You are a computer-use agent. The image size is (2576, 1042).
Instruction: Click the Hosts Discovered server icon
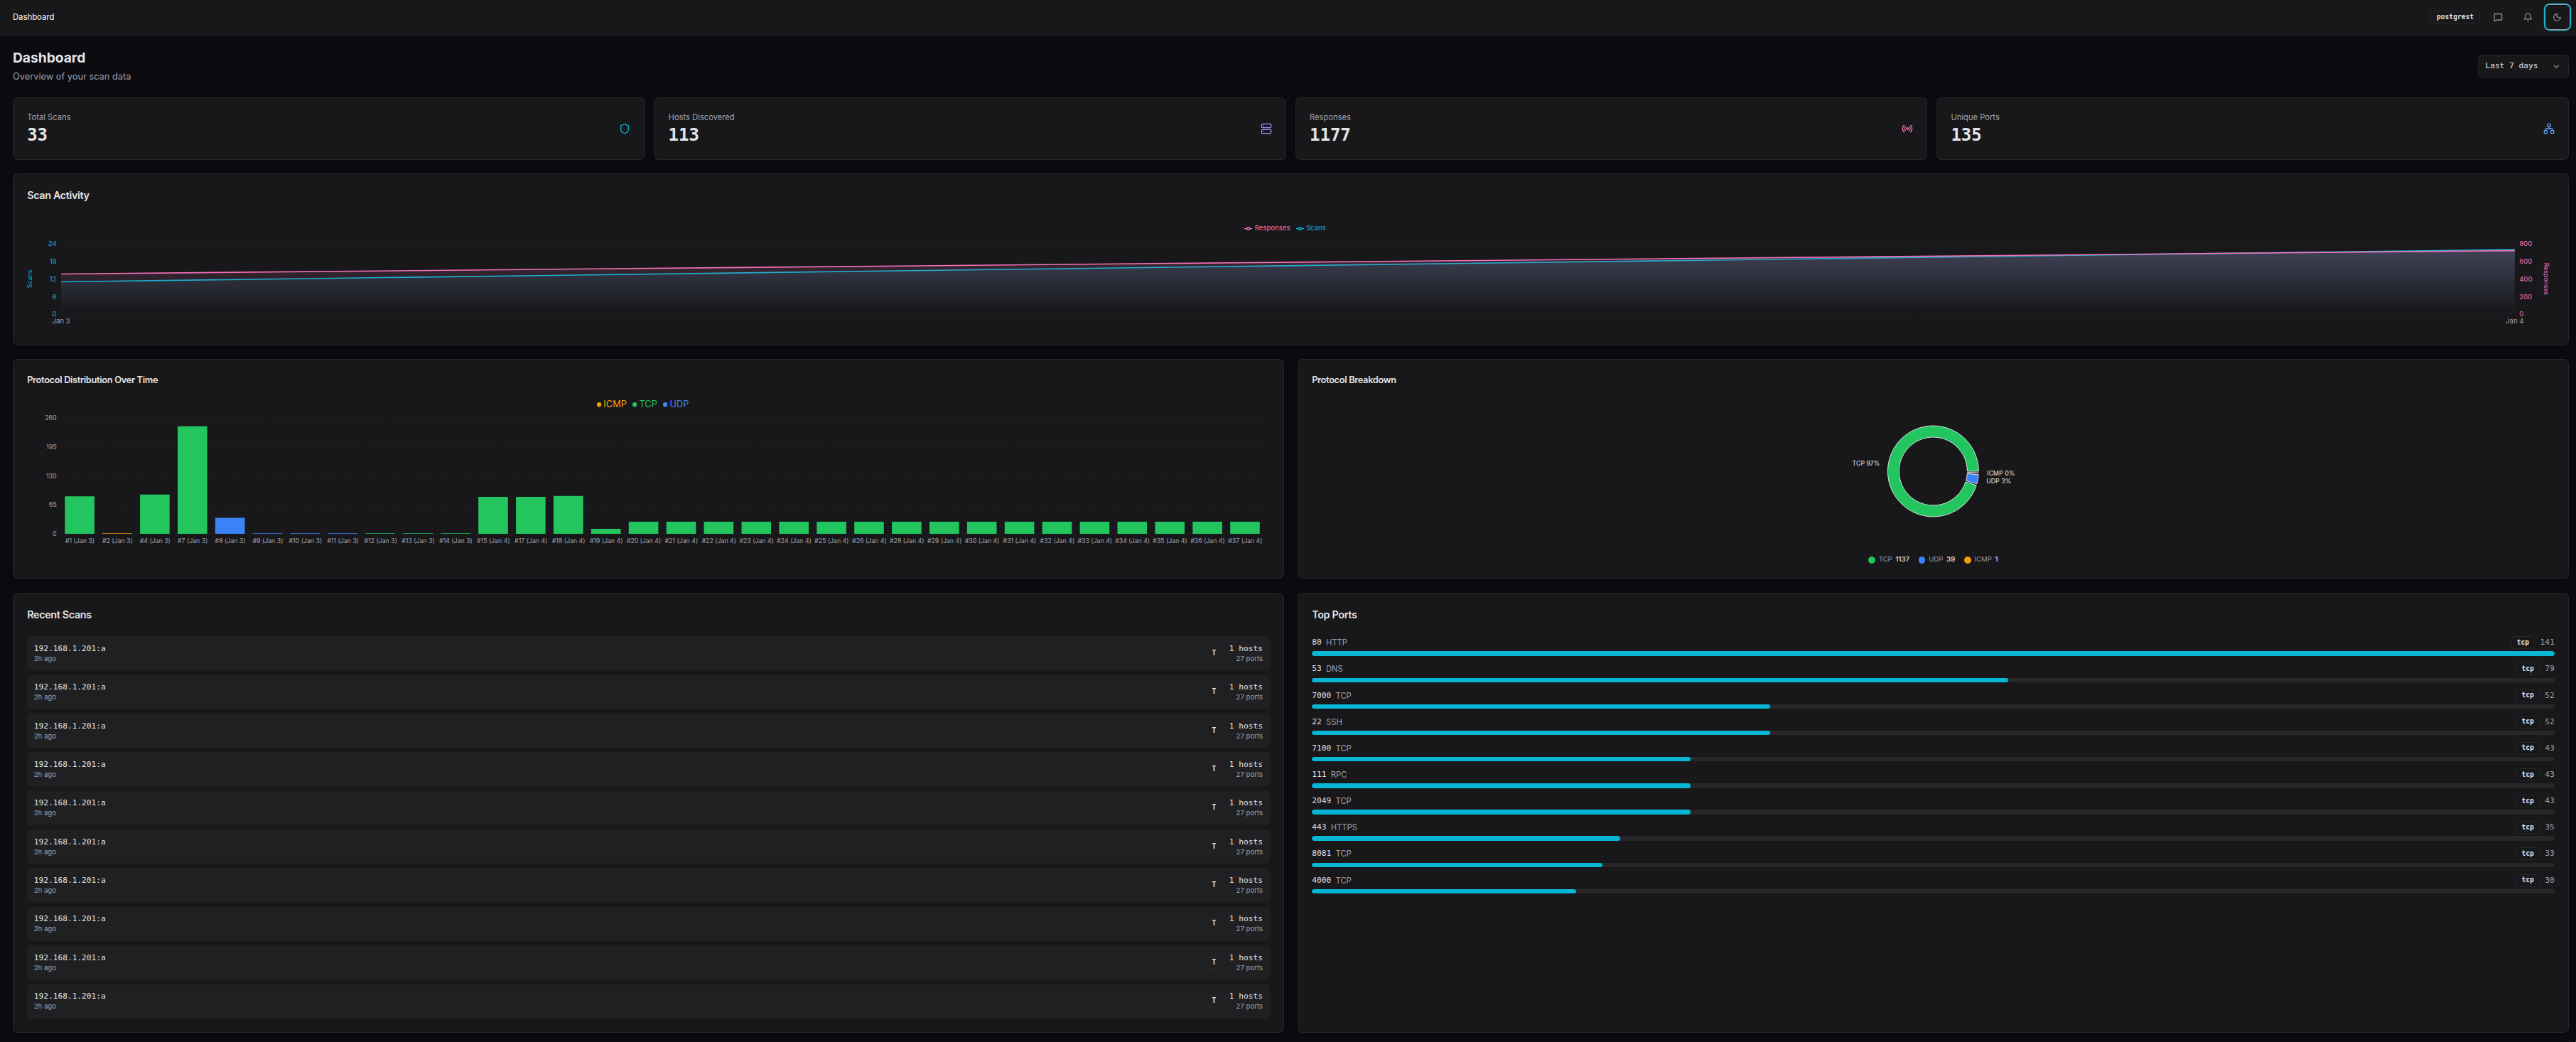pyautogui.click(x=1266, y=129)
